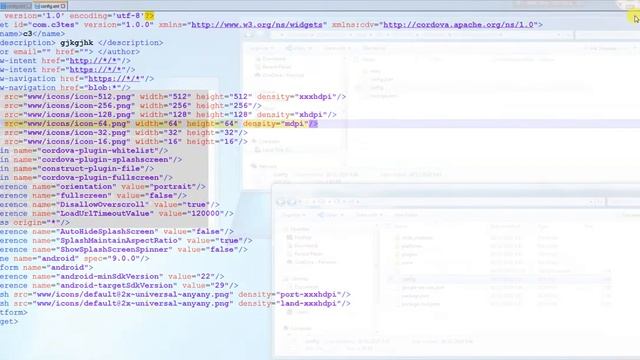Click the "android-minSdkVersion" preference name
This screenshot has width=640, height=360.
click(x=109, y=276)
